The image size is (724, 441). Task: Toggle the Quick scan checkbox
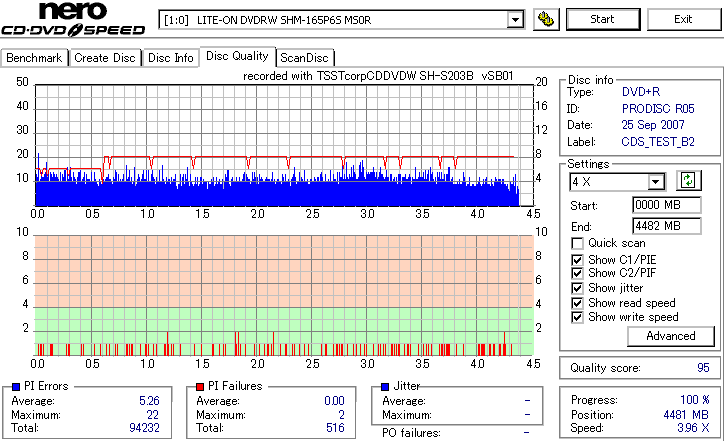click(577, 243)
